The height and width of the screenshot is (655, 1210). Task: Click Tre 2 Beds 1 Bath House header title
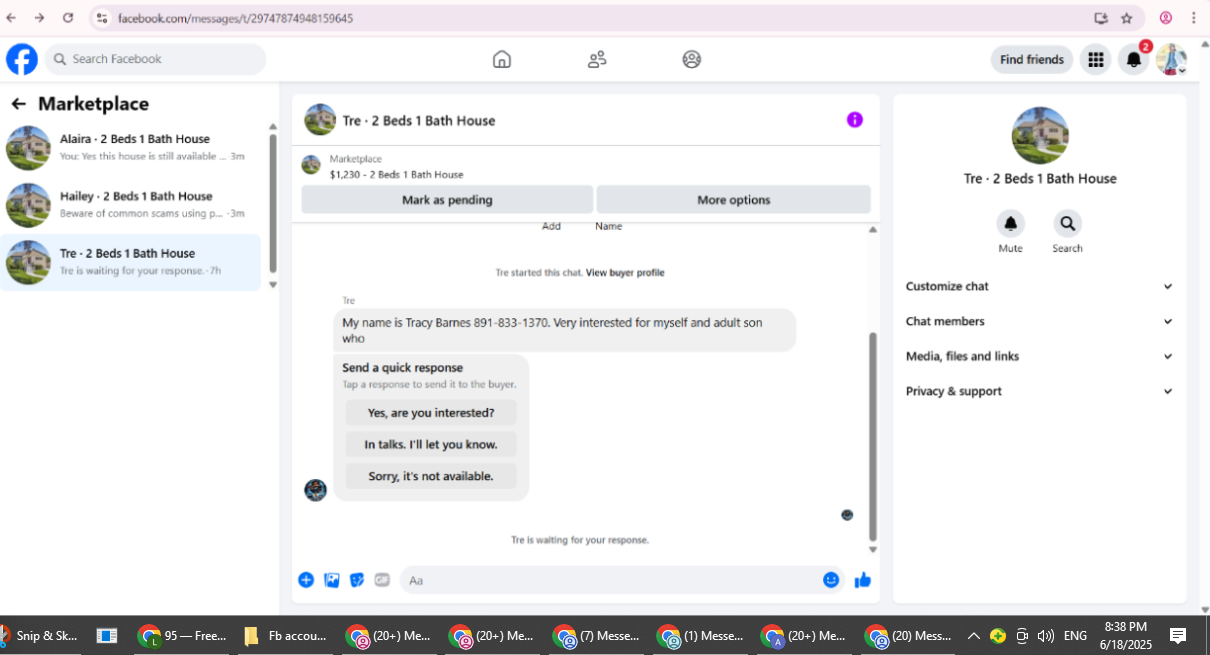pos(419,121)
